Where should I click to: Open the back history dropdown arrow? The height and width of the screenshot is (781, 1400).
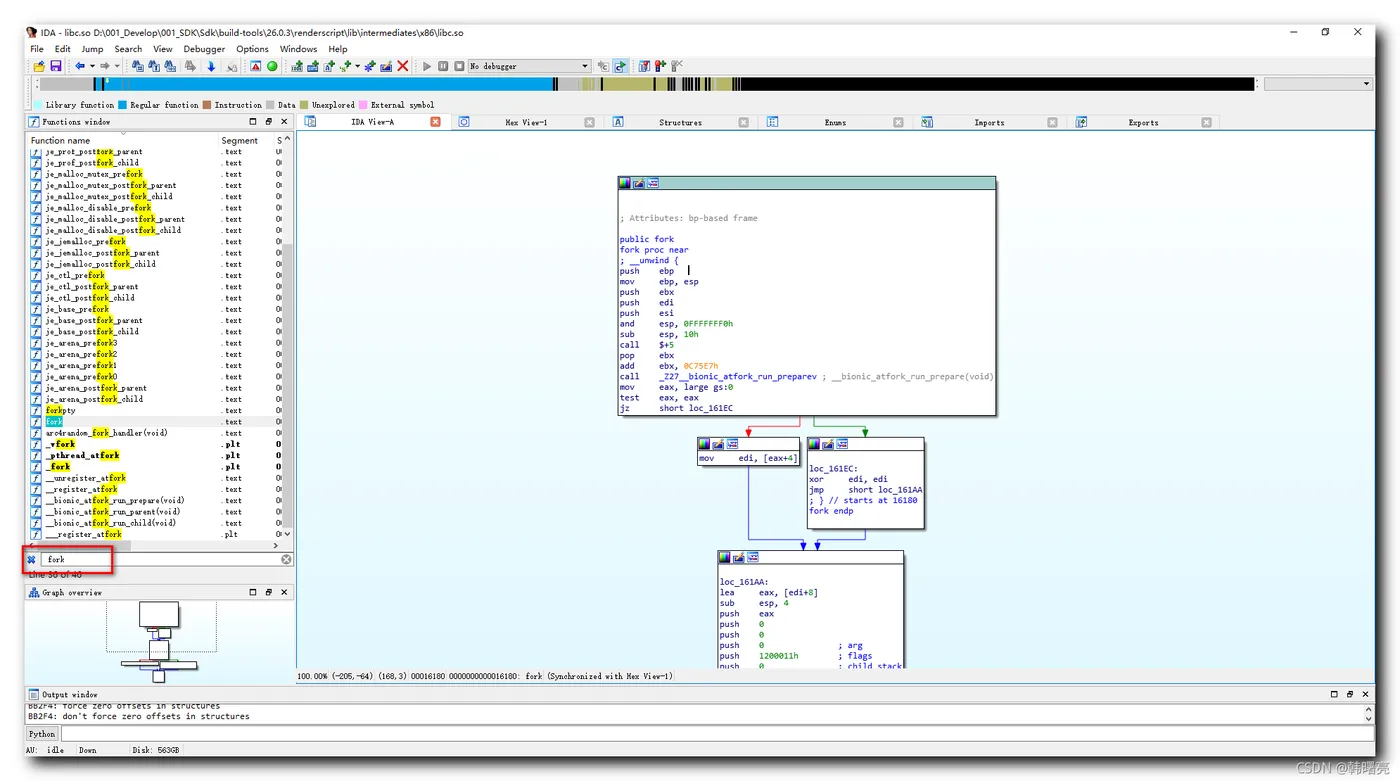coord(92,66)
